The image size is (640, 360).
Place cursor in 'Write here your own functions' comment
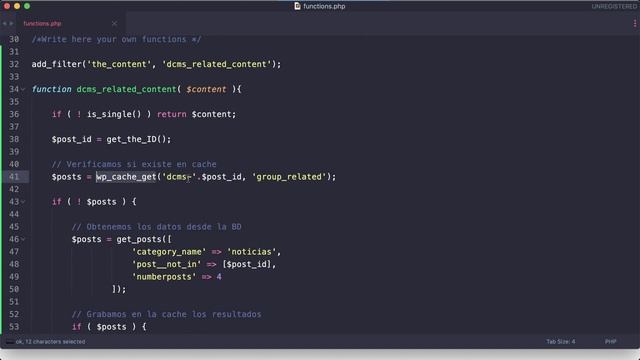point(117,39)
